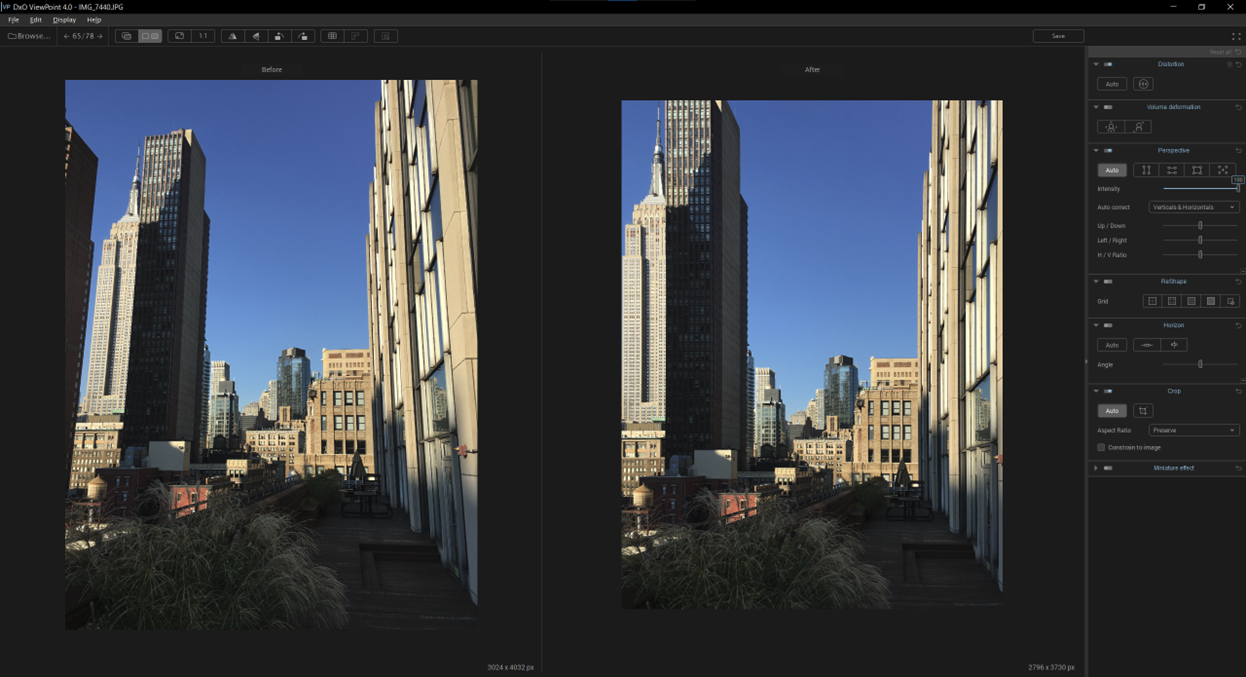Activate the manual crop tool icon

coord(1143,411)
